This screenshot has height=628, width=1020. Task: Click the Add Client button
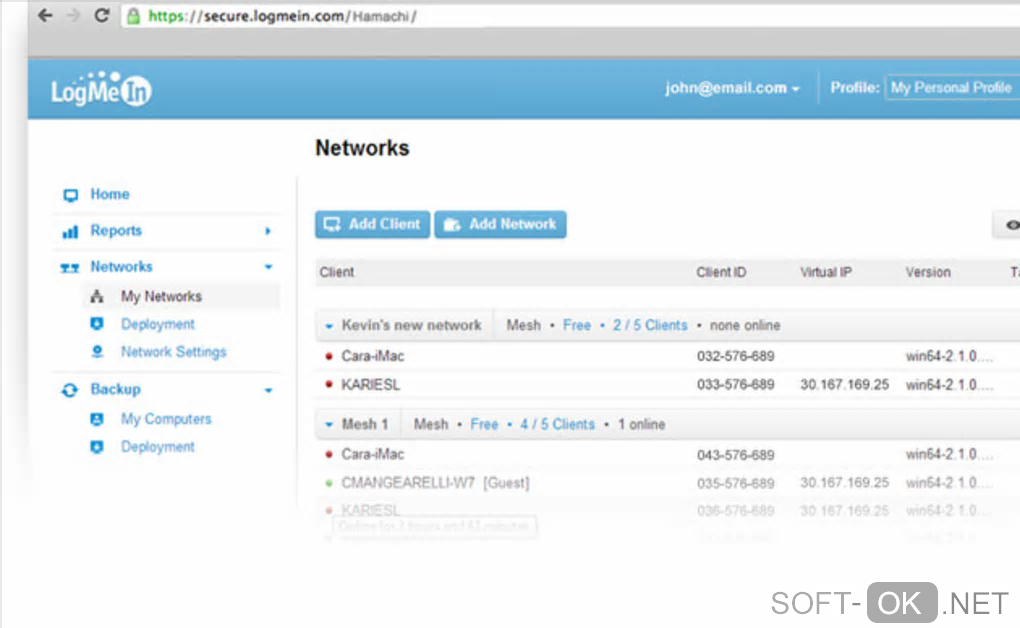[373, 225]
